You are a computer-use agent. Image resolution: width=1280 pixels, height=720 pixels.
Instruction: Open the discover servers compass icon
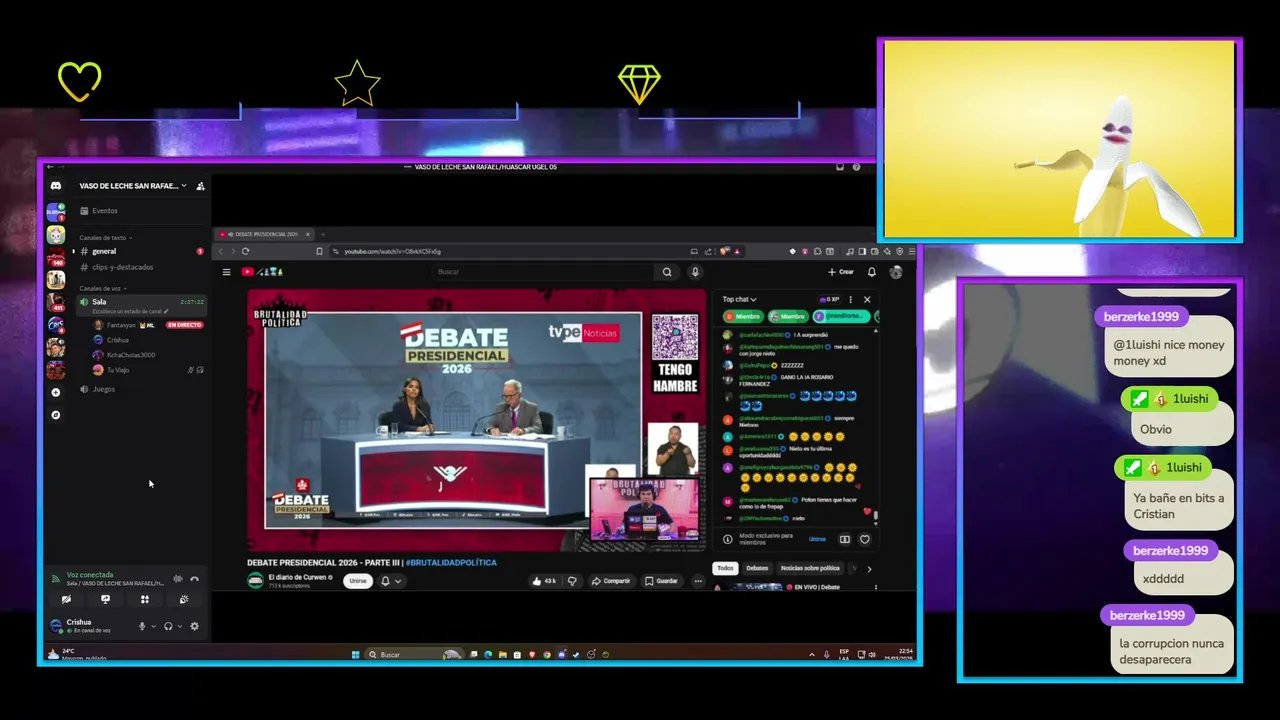56,415
